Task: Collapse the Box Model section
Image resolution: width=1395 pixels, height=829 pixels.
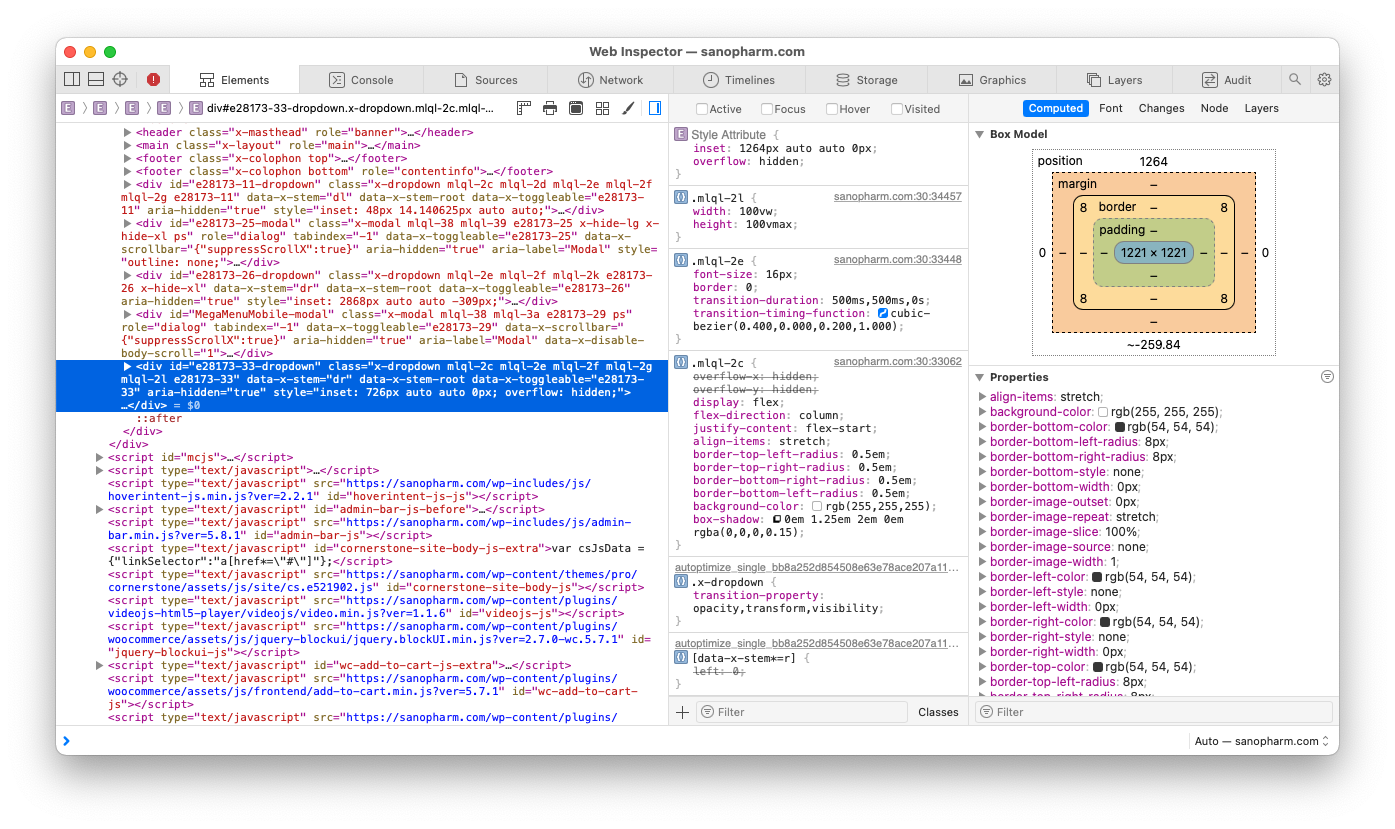Action: [980, 135]
